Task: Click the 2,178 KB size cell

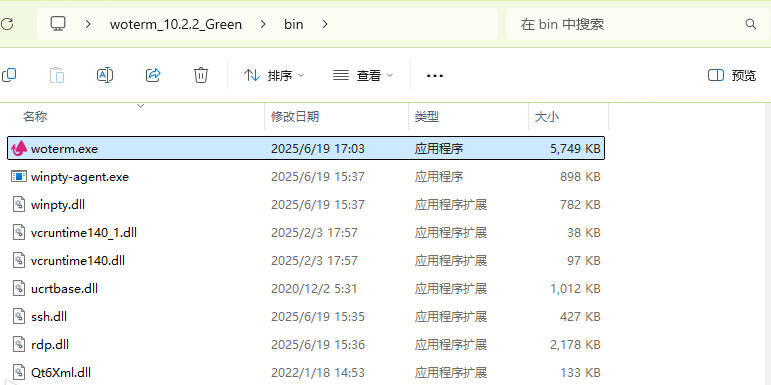Action: 575,345
